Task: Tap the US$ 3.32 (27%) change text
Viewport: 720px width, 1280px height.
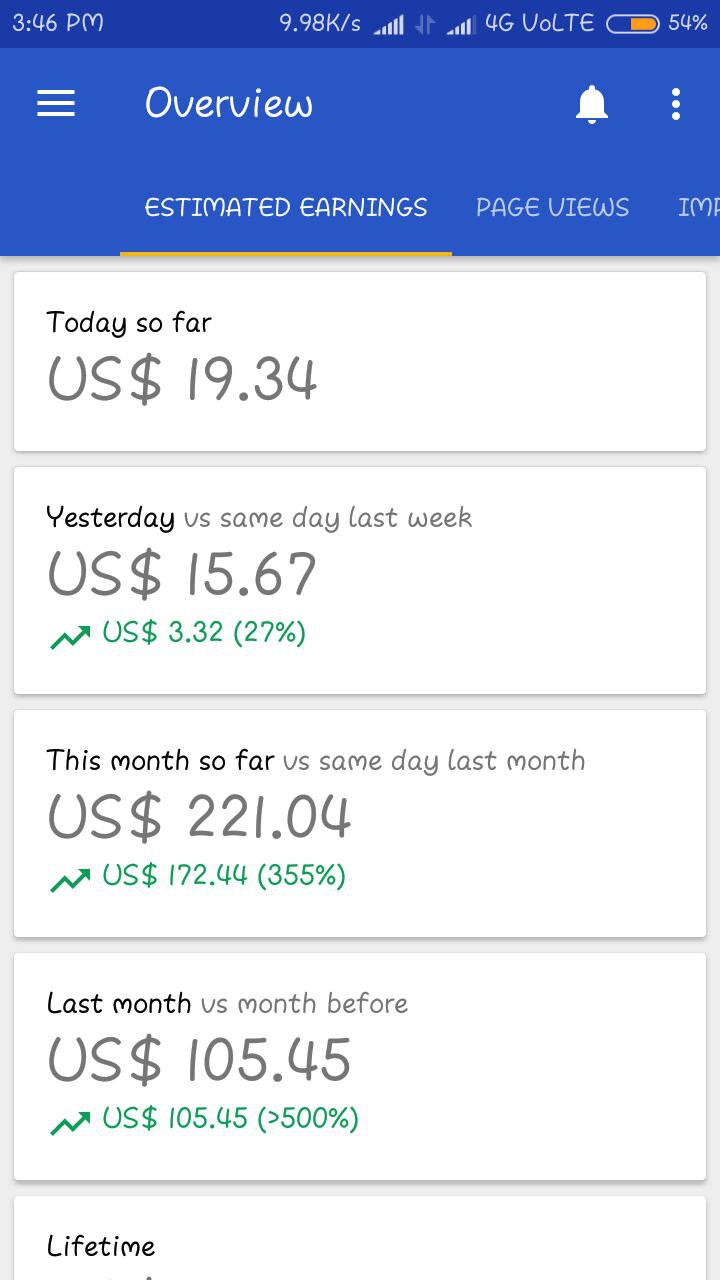Action: (204, 633)
